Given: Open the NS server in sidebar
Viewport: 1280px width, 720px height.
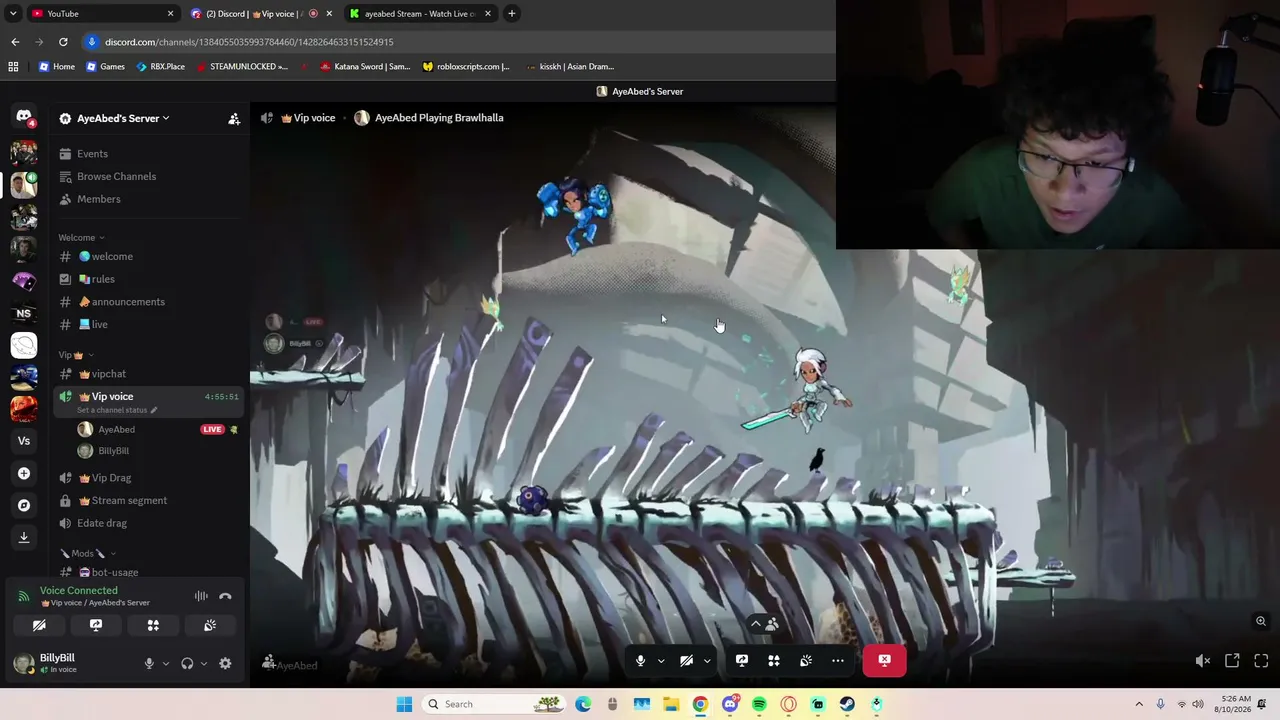Looking at the screenshot, I should coord(24,313).
